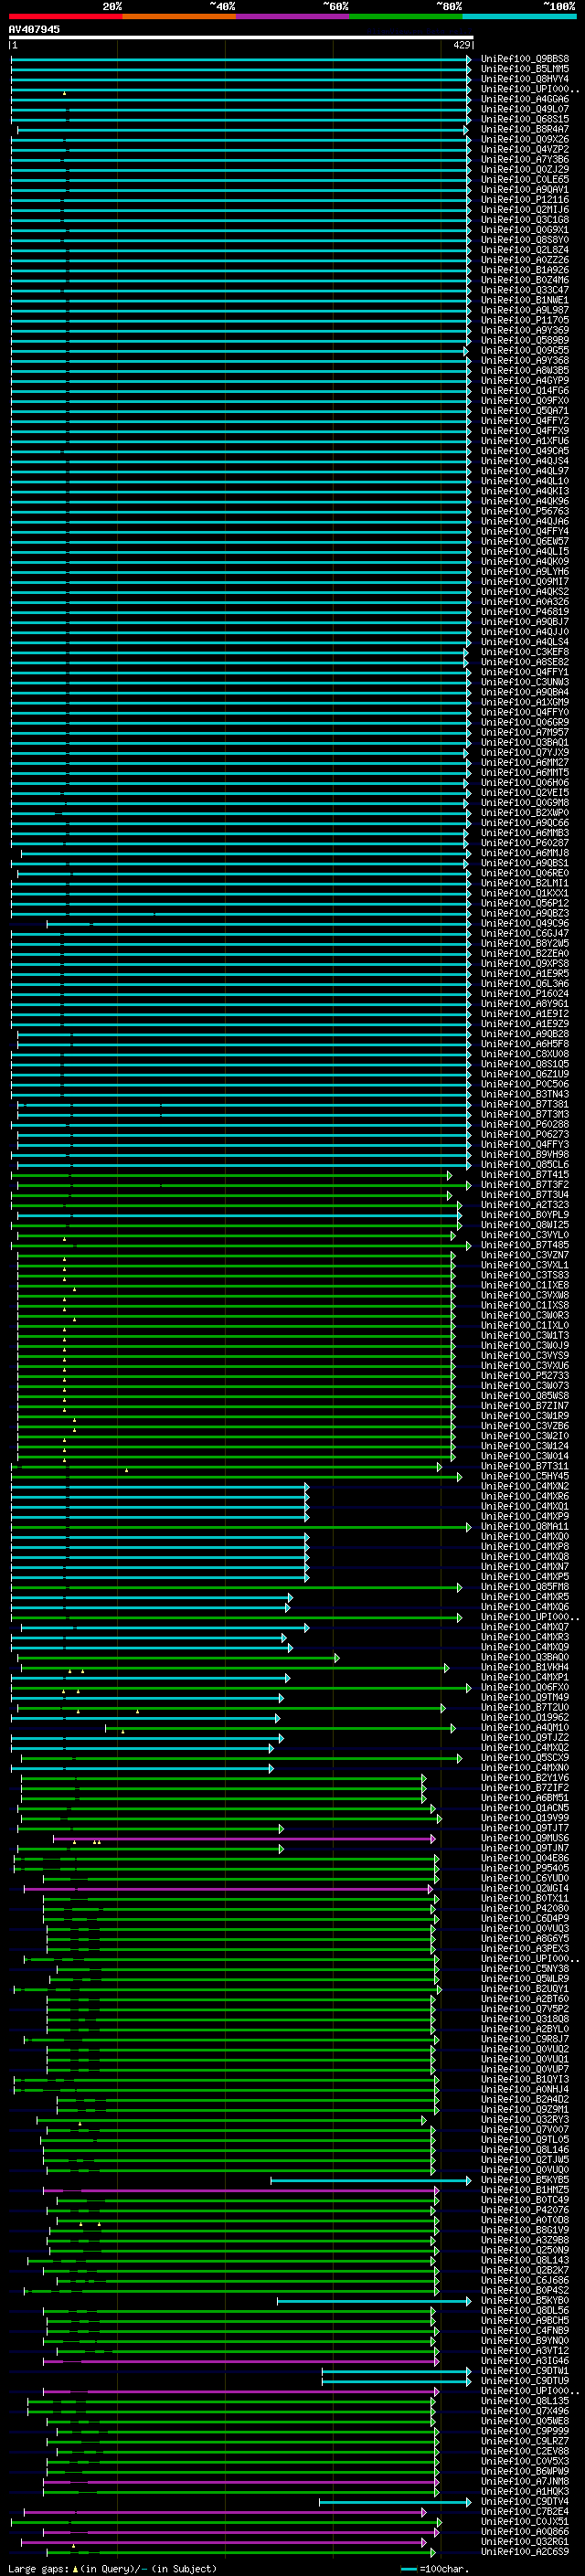Open hit UniRef100_P12116

coord(525,199)
